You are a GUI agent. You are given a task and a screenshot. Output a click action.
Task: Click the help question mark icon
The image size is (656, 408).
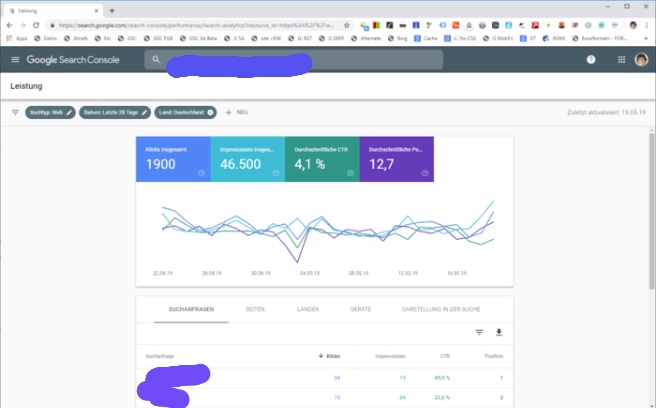[x=590, y=60]
